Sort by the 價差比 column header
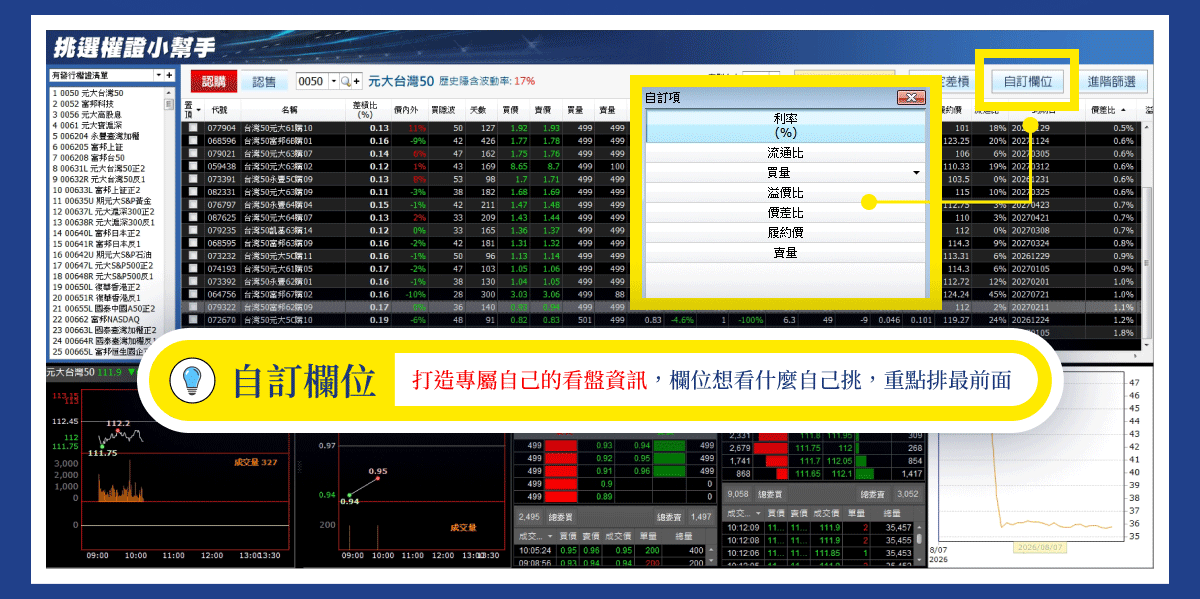The height and width of the screenshot is (599, 1200). (x=1112, y=110)
